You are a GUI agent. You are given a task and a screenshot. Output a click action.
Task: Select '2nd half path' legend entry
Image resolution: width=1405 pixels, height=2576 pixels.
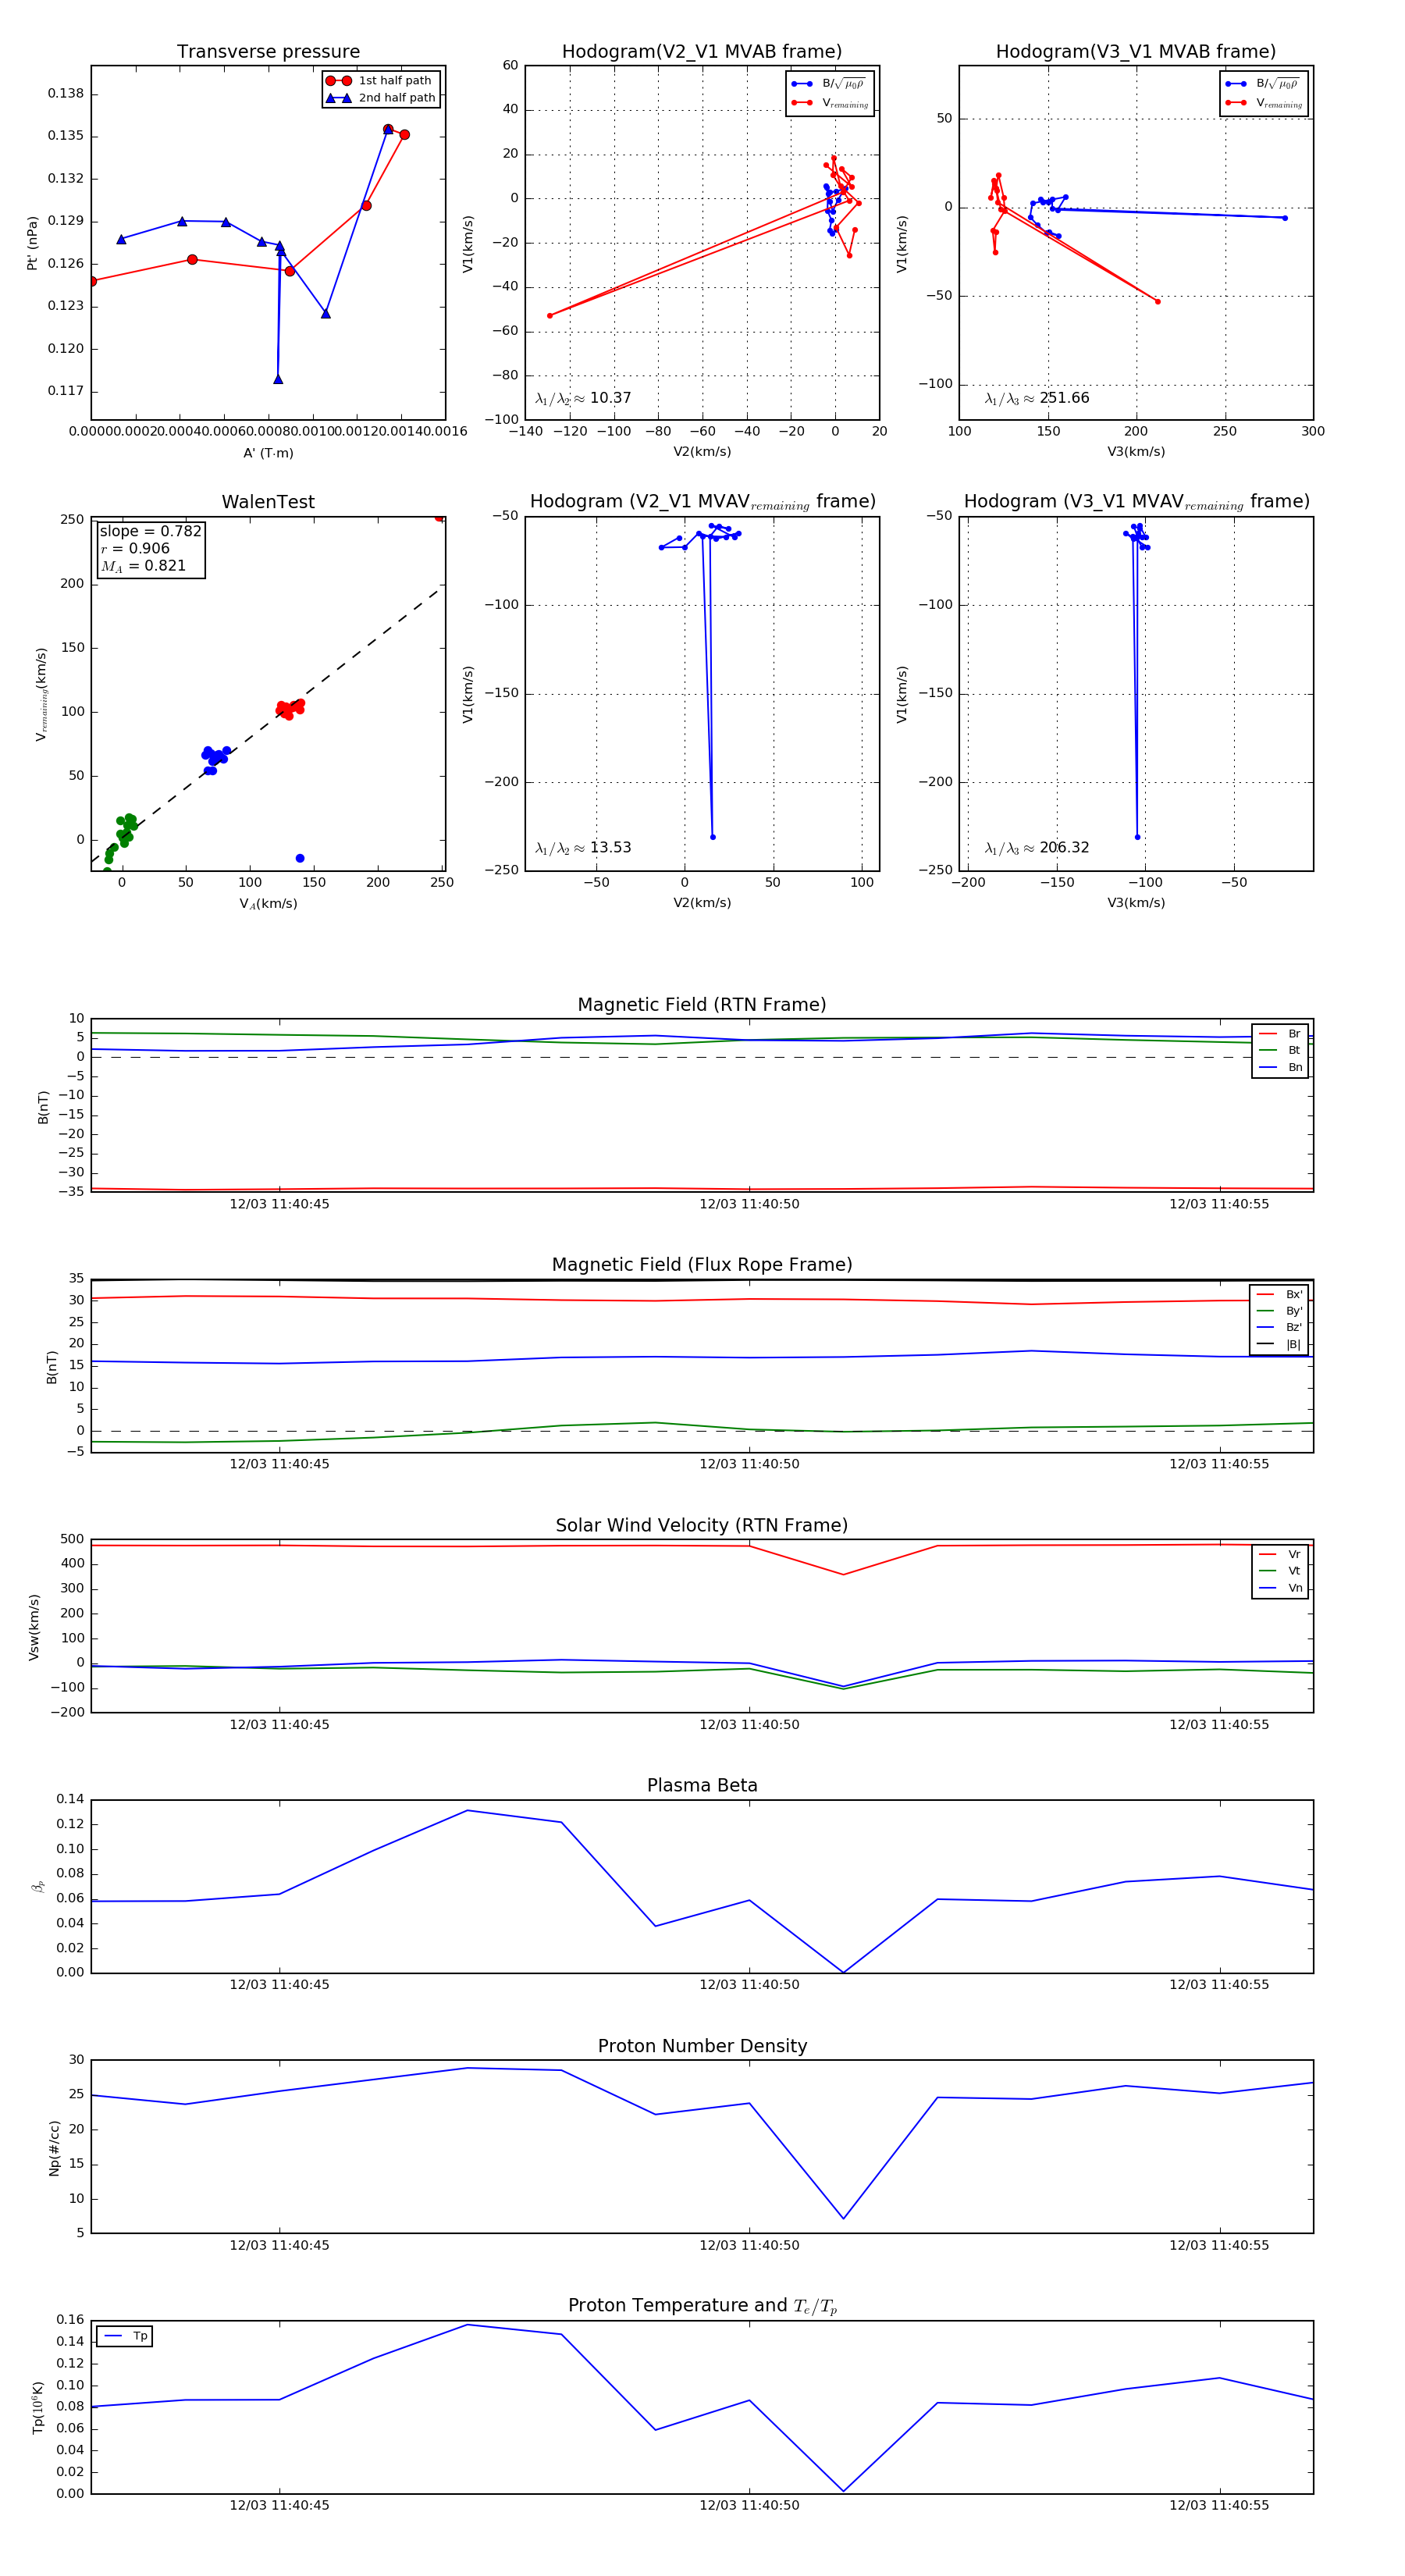(380, 98)
